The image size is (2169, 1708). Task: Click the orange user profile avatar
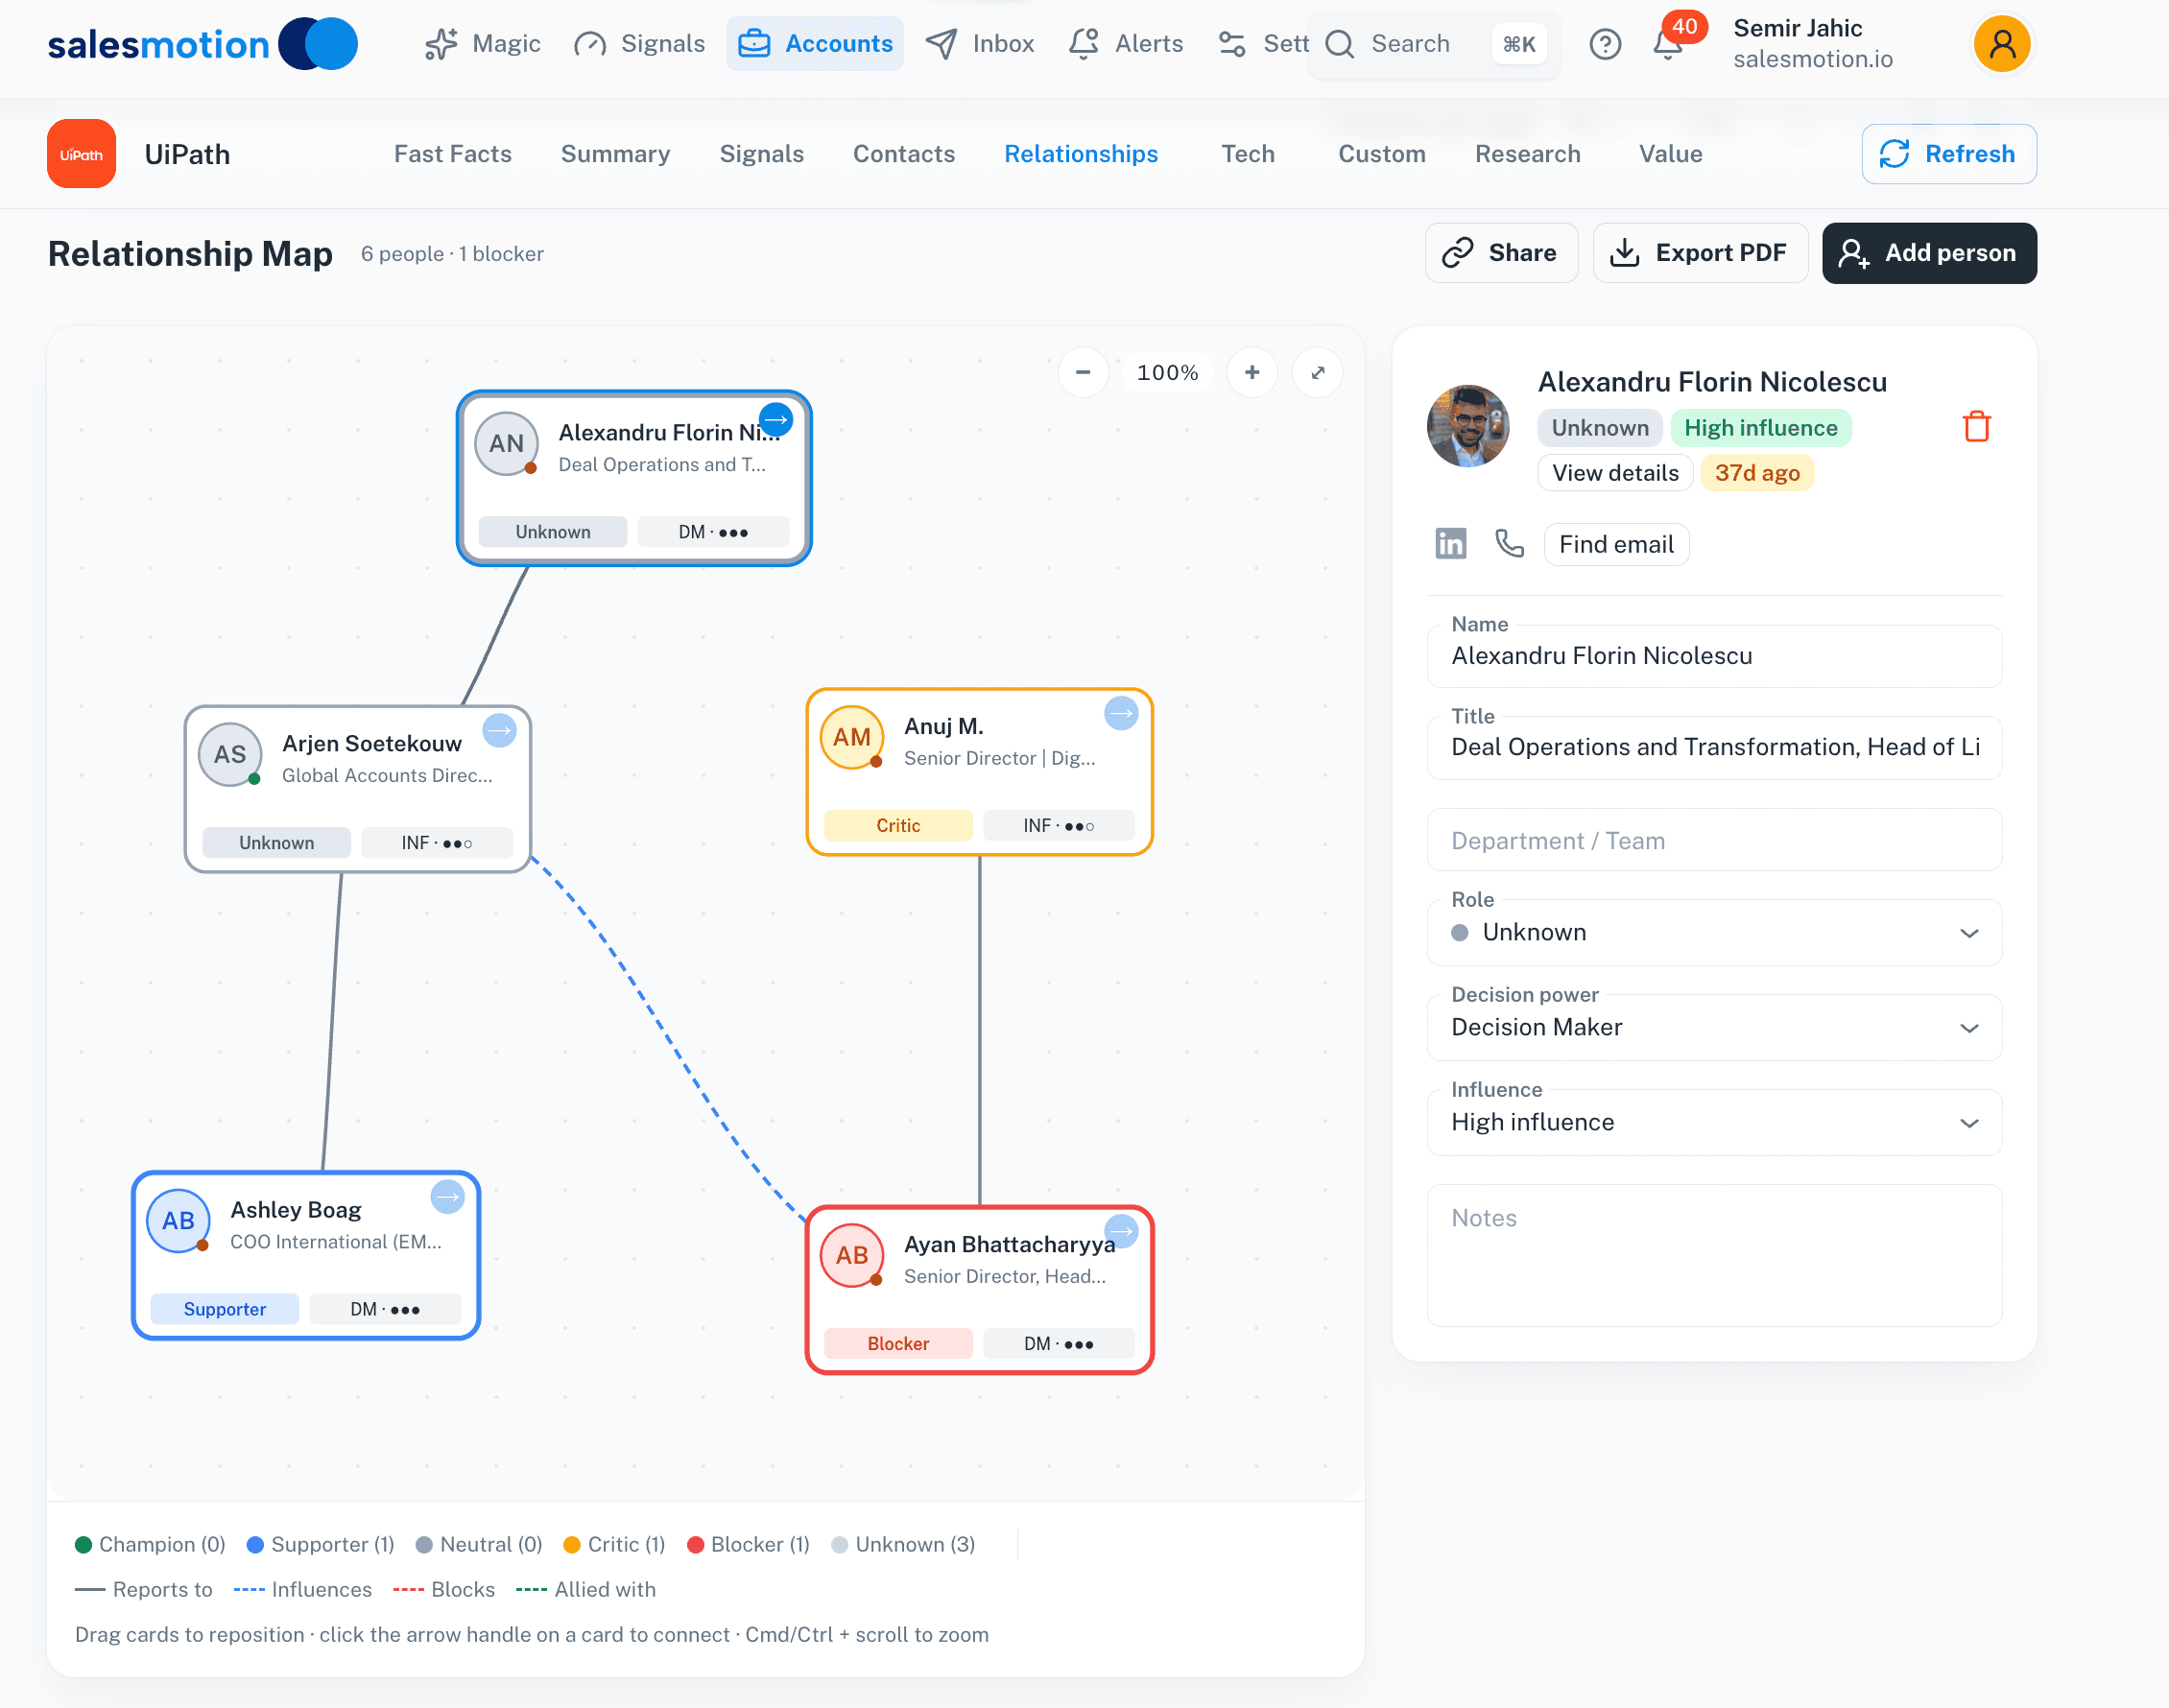pos(2002,44)
